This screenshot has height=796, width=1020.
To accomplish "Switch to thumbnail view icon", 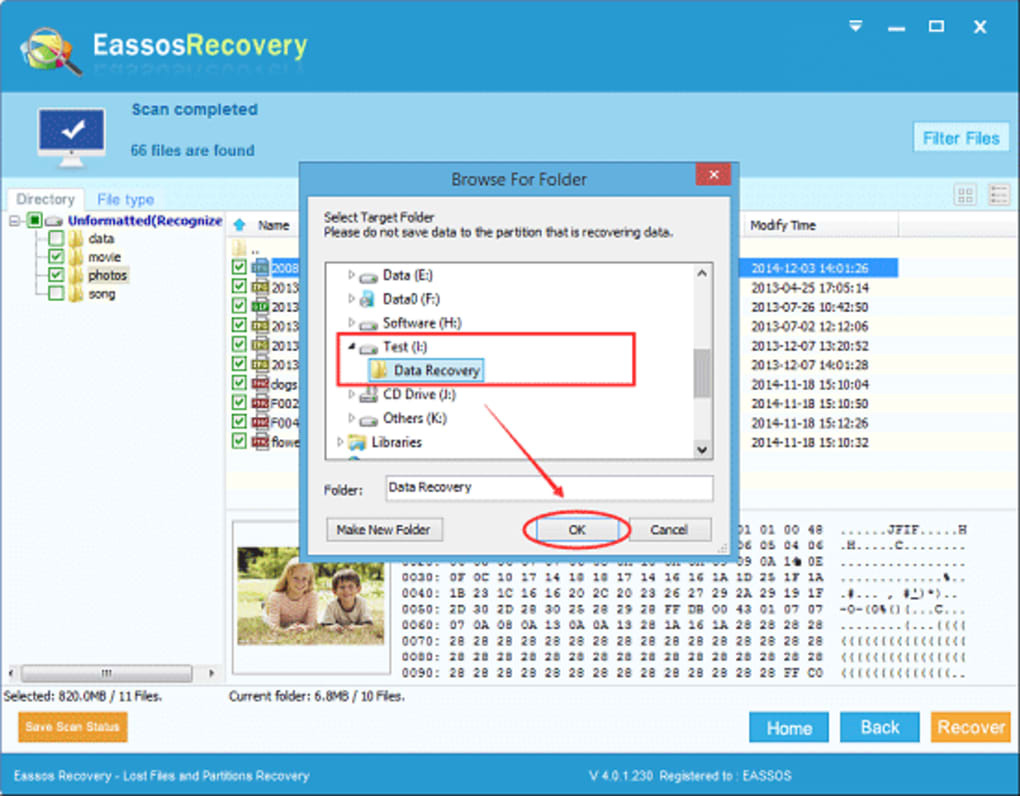I will click(965, 194).
